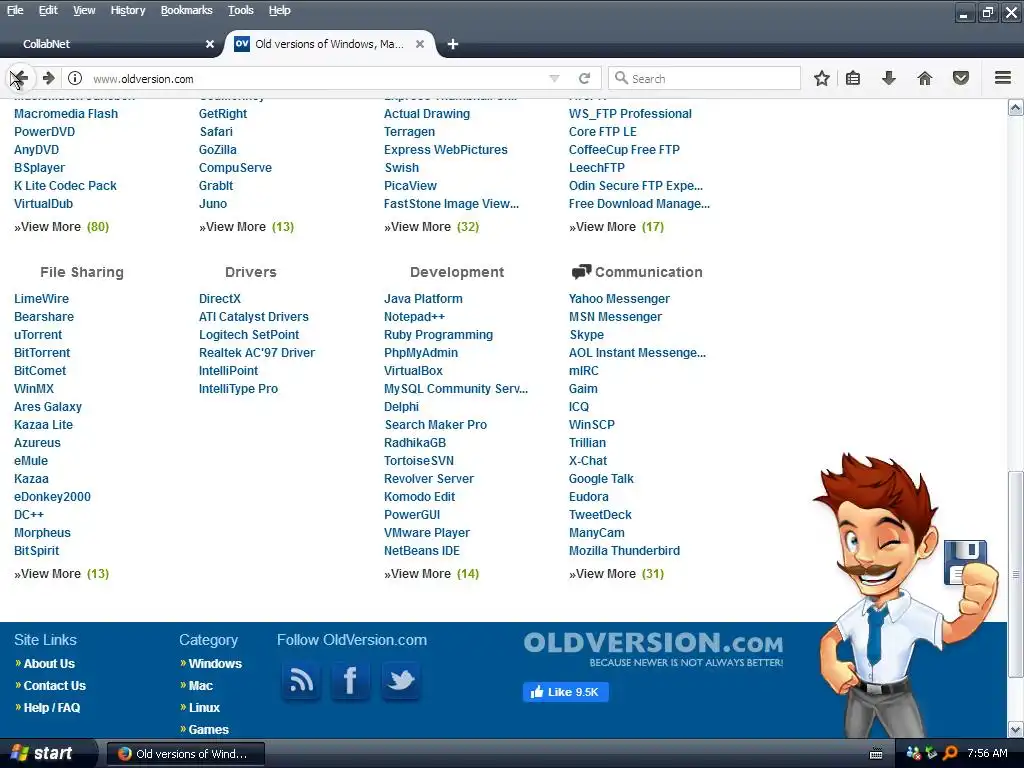1024x768 pixels.
Task: Open the Edit menu
Action: coord(48,10)
